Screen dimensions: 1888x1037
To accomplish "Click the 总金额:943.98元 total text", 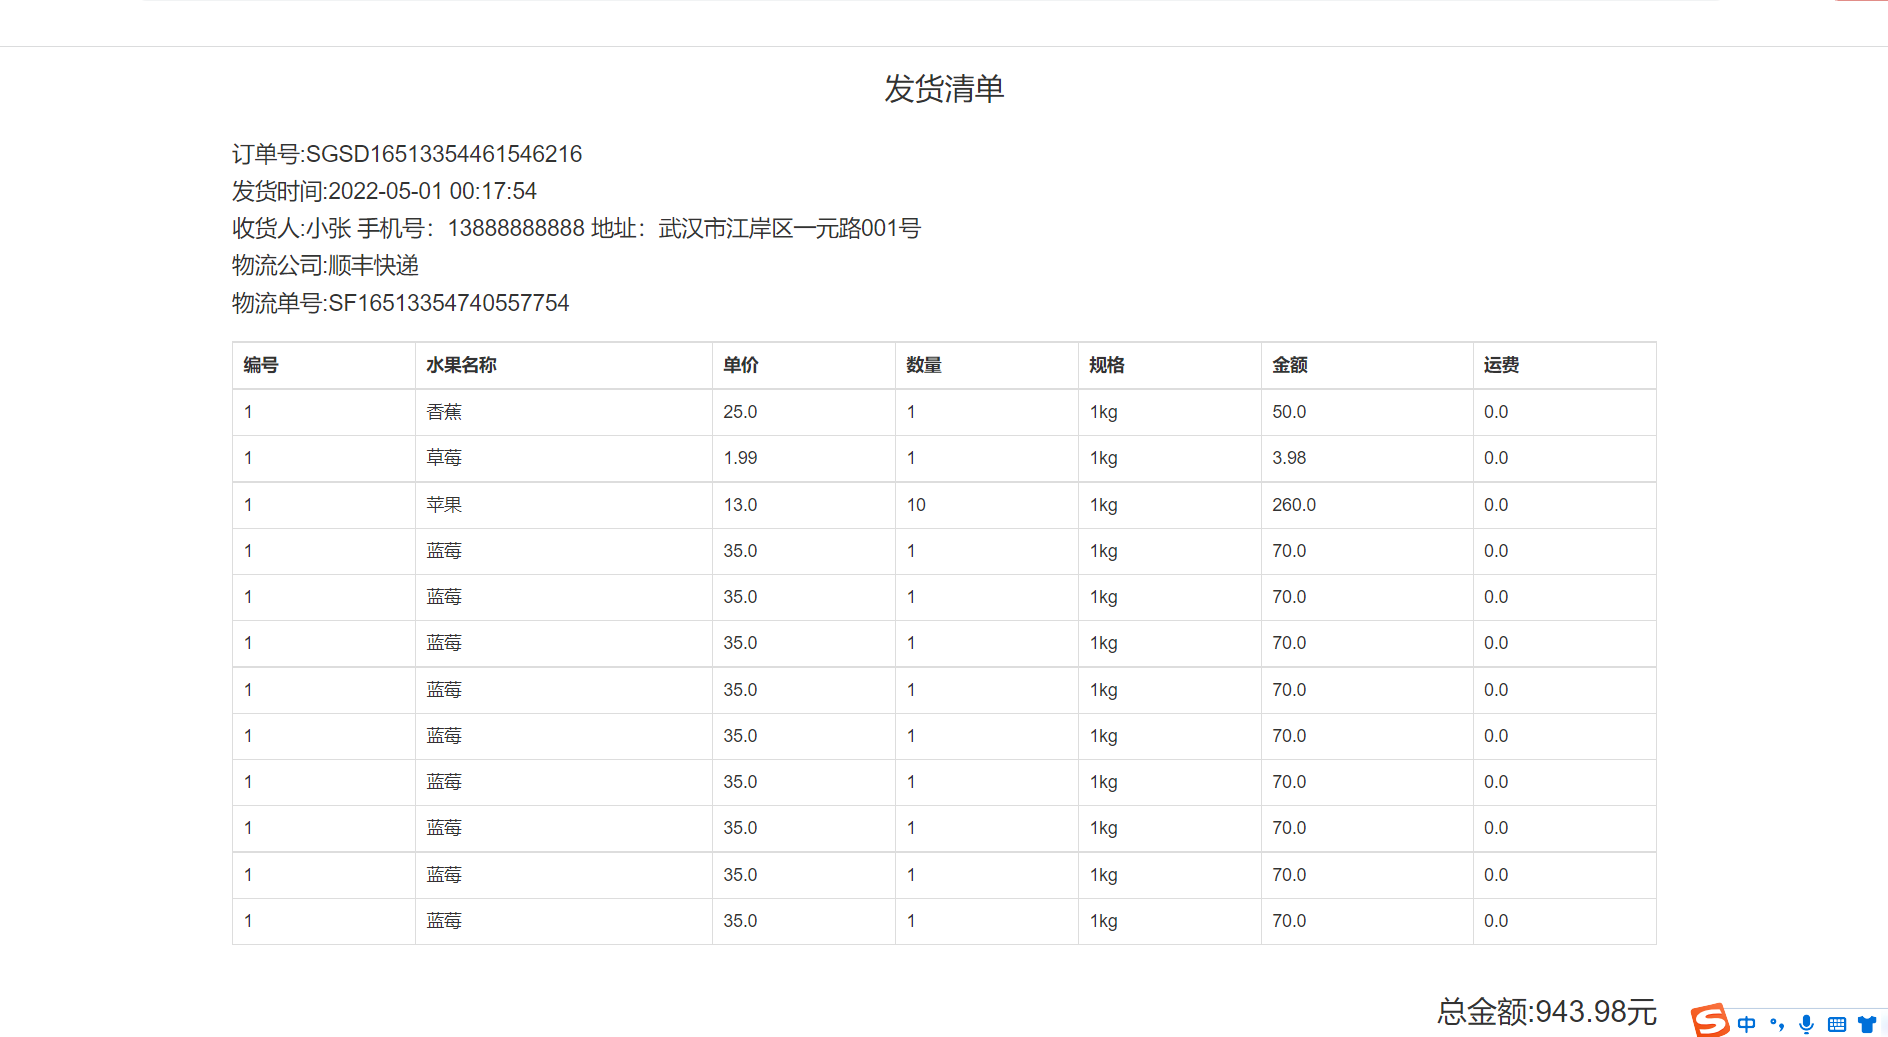I will pyautogui.click(x=1547, y=1012).
